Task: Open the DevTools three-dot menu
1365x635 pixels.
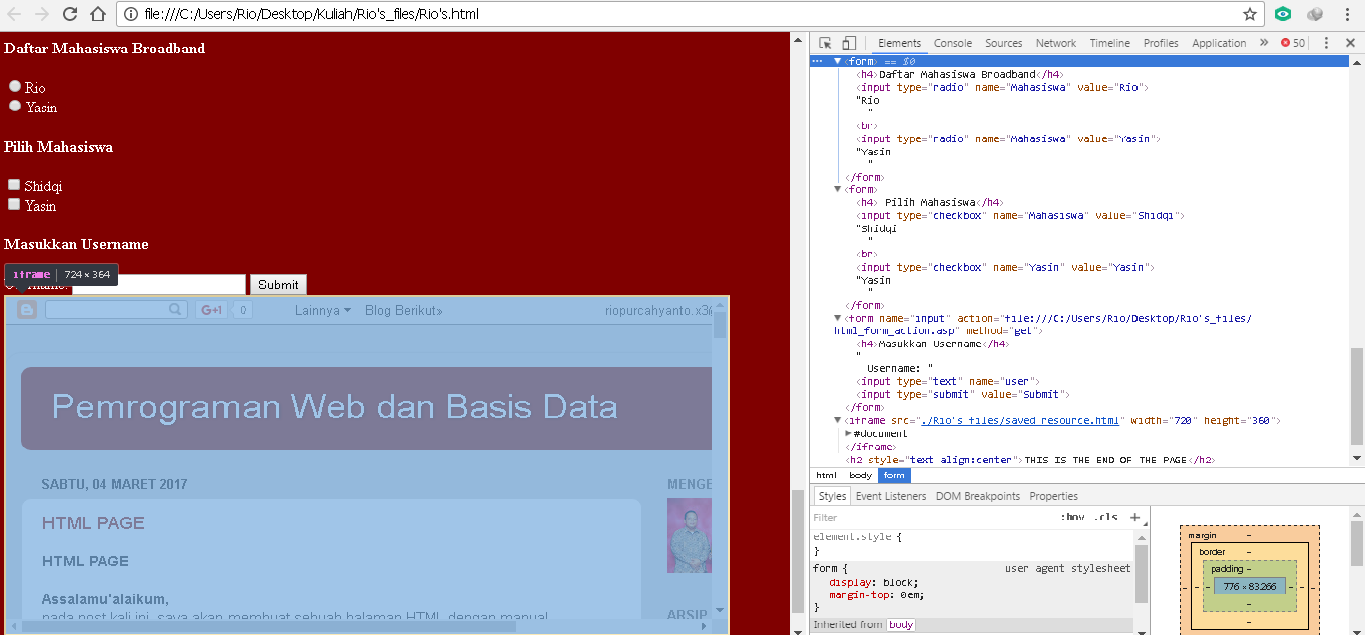Action: pos(1326,43)
